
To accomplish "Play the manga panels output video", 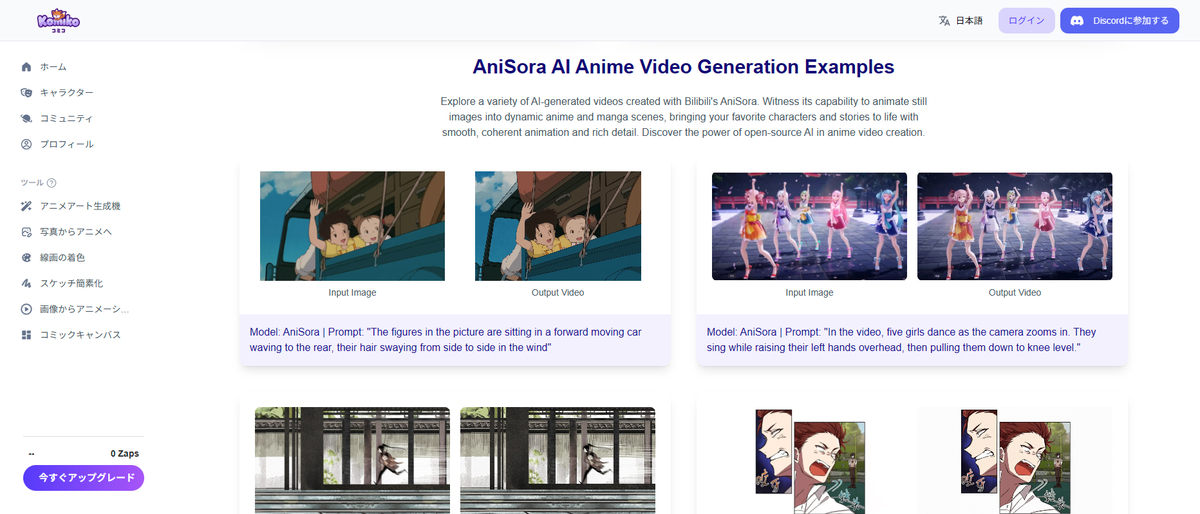I will coord(1015,460).
